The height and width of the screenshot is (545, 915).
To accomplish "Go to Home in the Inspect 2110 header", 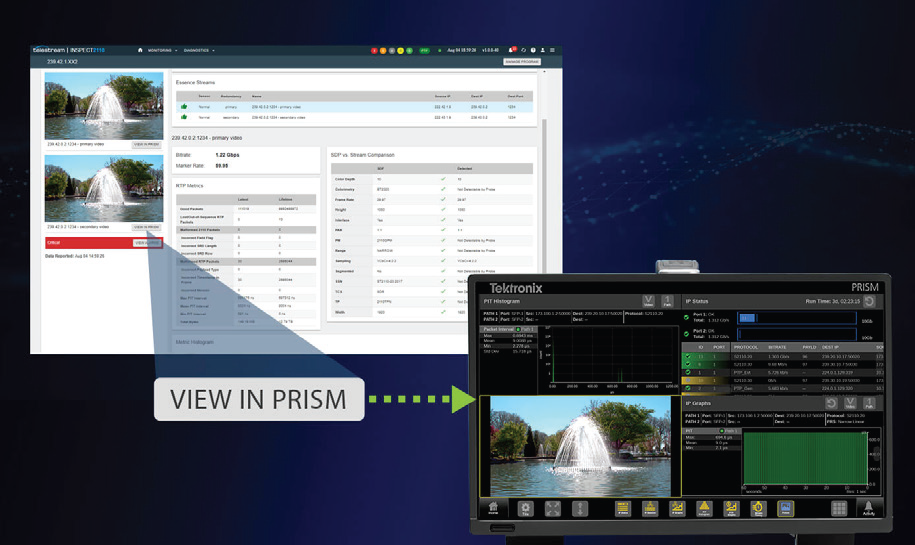I will 140,50.
